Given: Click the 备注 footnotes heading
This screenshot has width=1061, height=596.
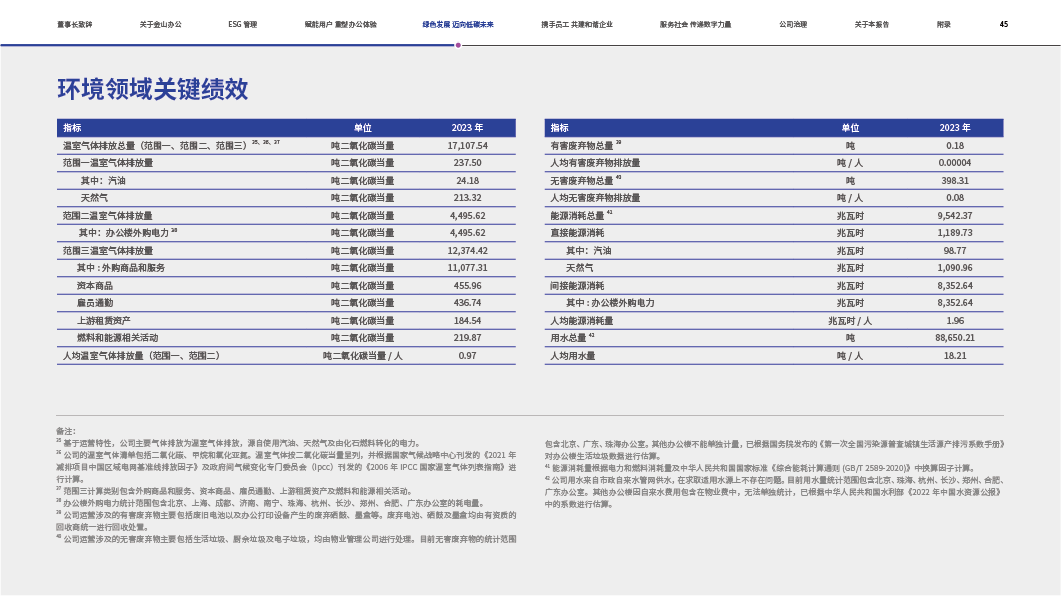Looking at the screenshot, I should click(65, 430).
